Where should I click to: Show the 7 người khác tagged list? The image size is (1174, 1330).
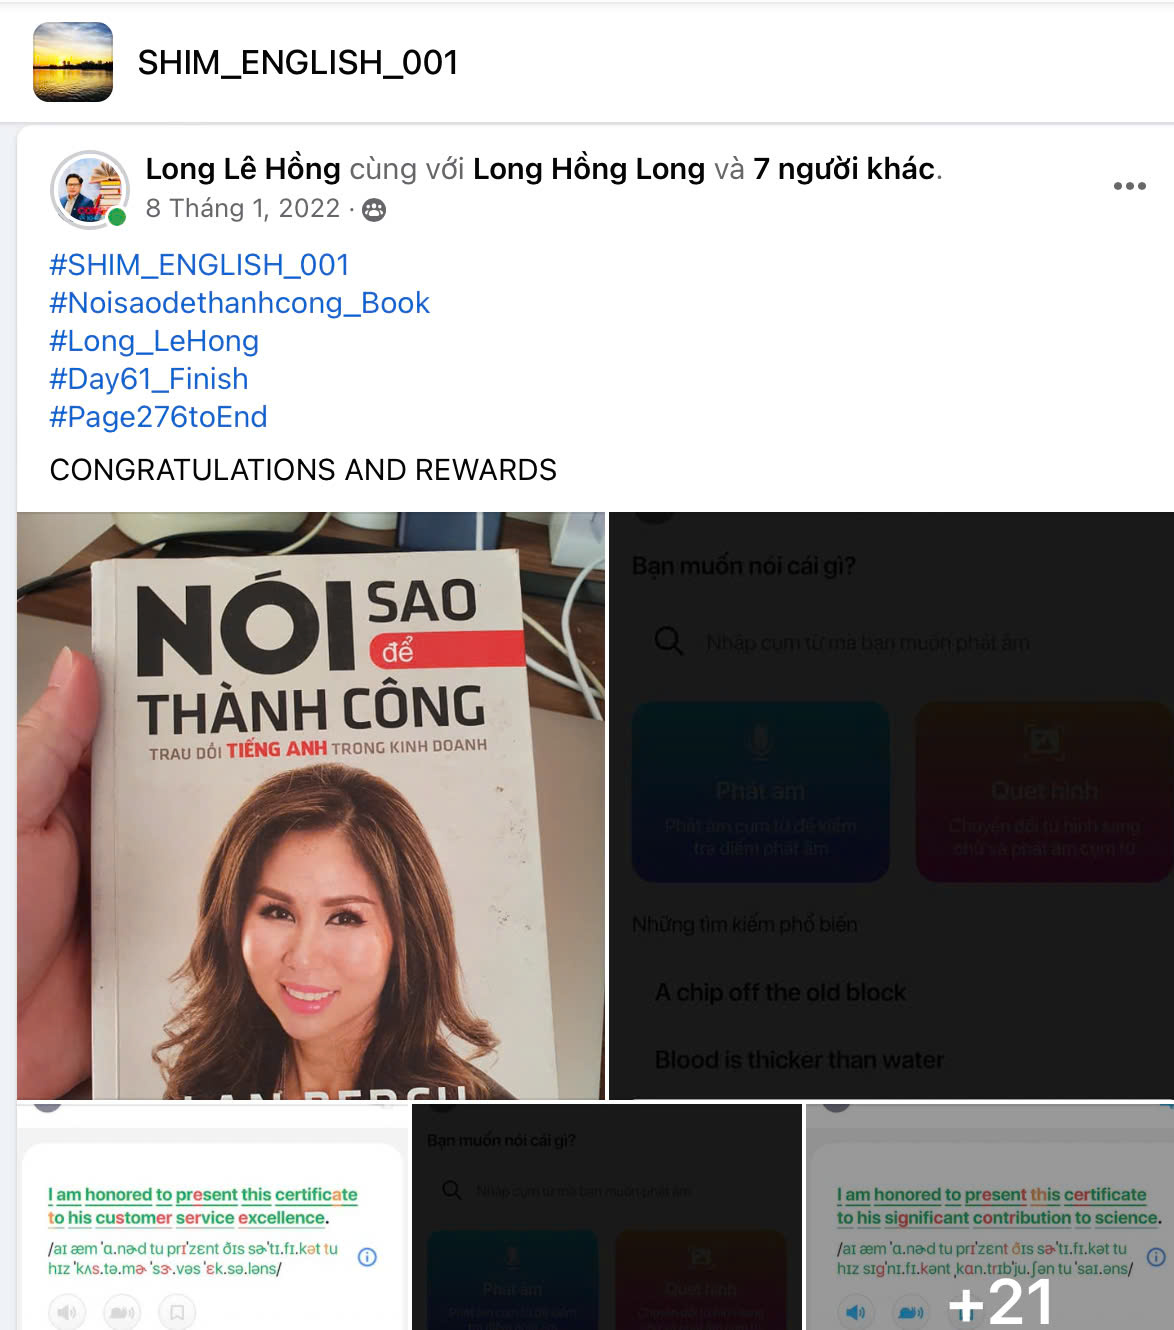845,169
